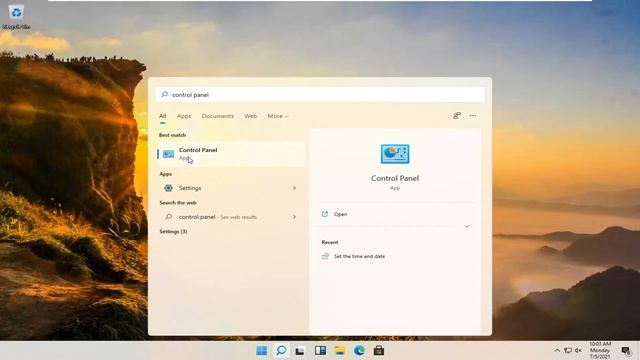Click the Open action's launch icon

(325, 214)
